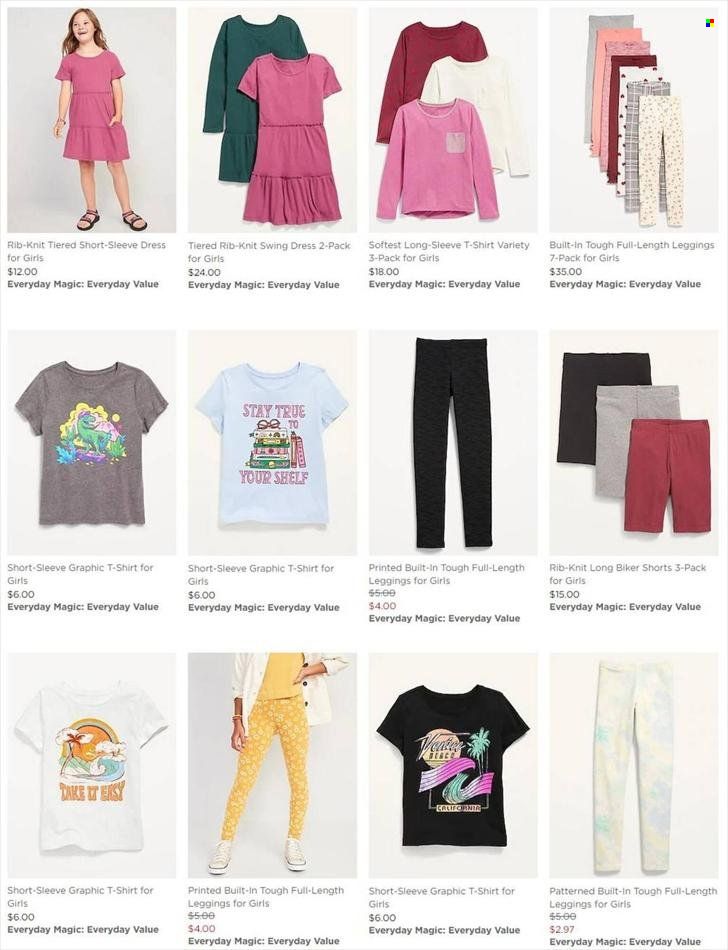Click the black printed leggings product image
This screenshot has height=950, width=728.
point(453,443)
